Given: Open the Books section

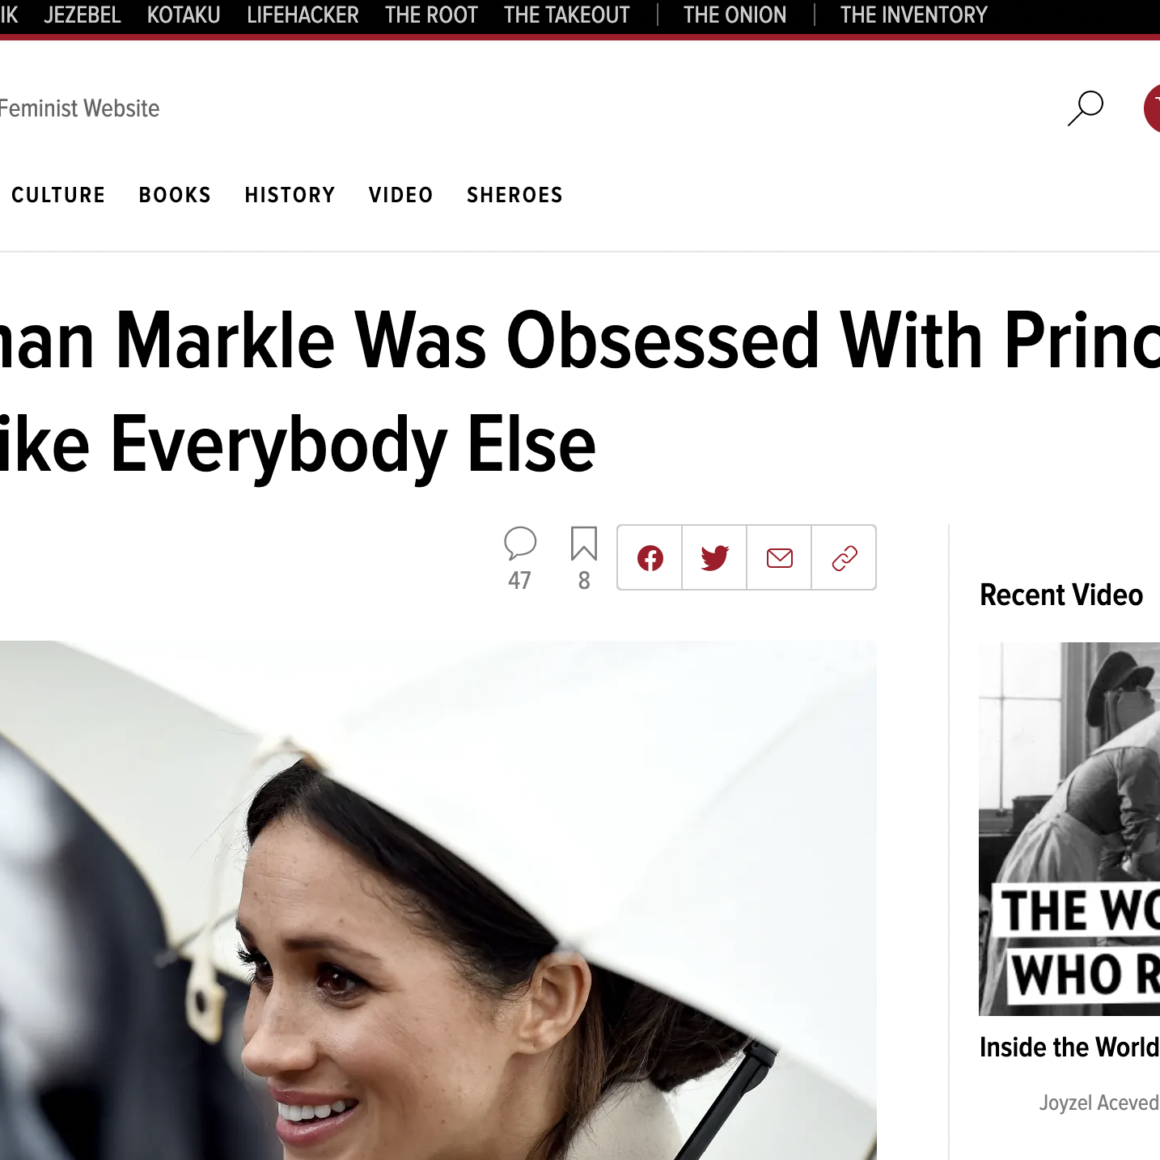Looking at the screenshot, I should [175, 195].
